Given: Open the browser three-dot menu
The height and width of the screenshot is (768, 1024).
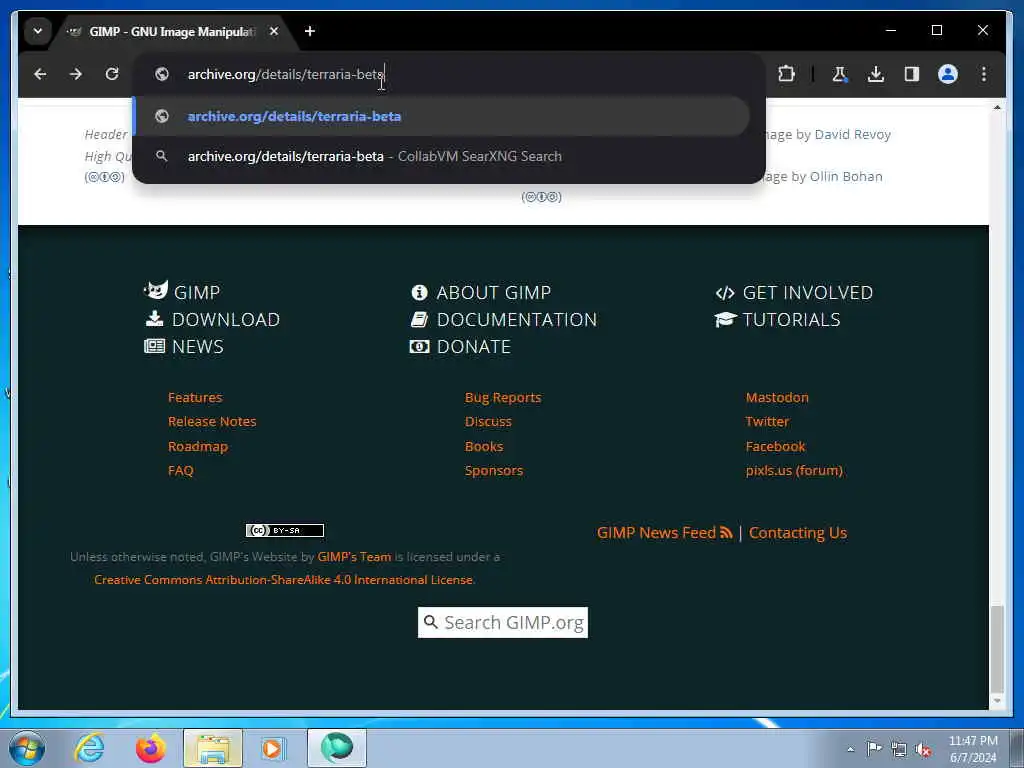Looking at the screenshot, I should [x=984, y=74].
